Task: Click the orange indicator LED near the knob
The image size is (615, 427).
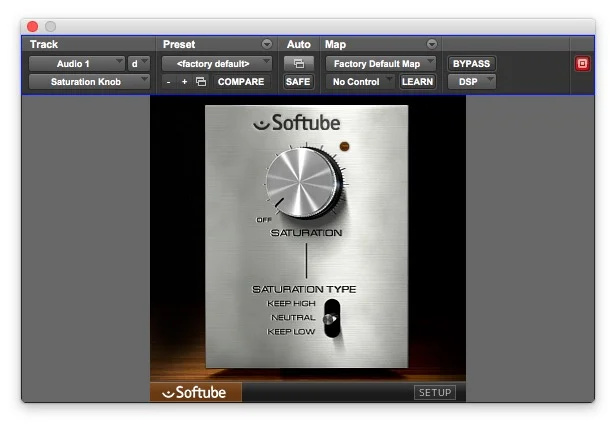Action: coord(344,147)
